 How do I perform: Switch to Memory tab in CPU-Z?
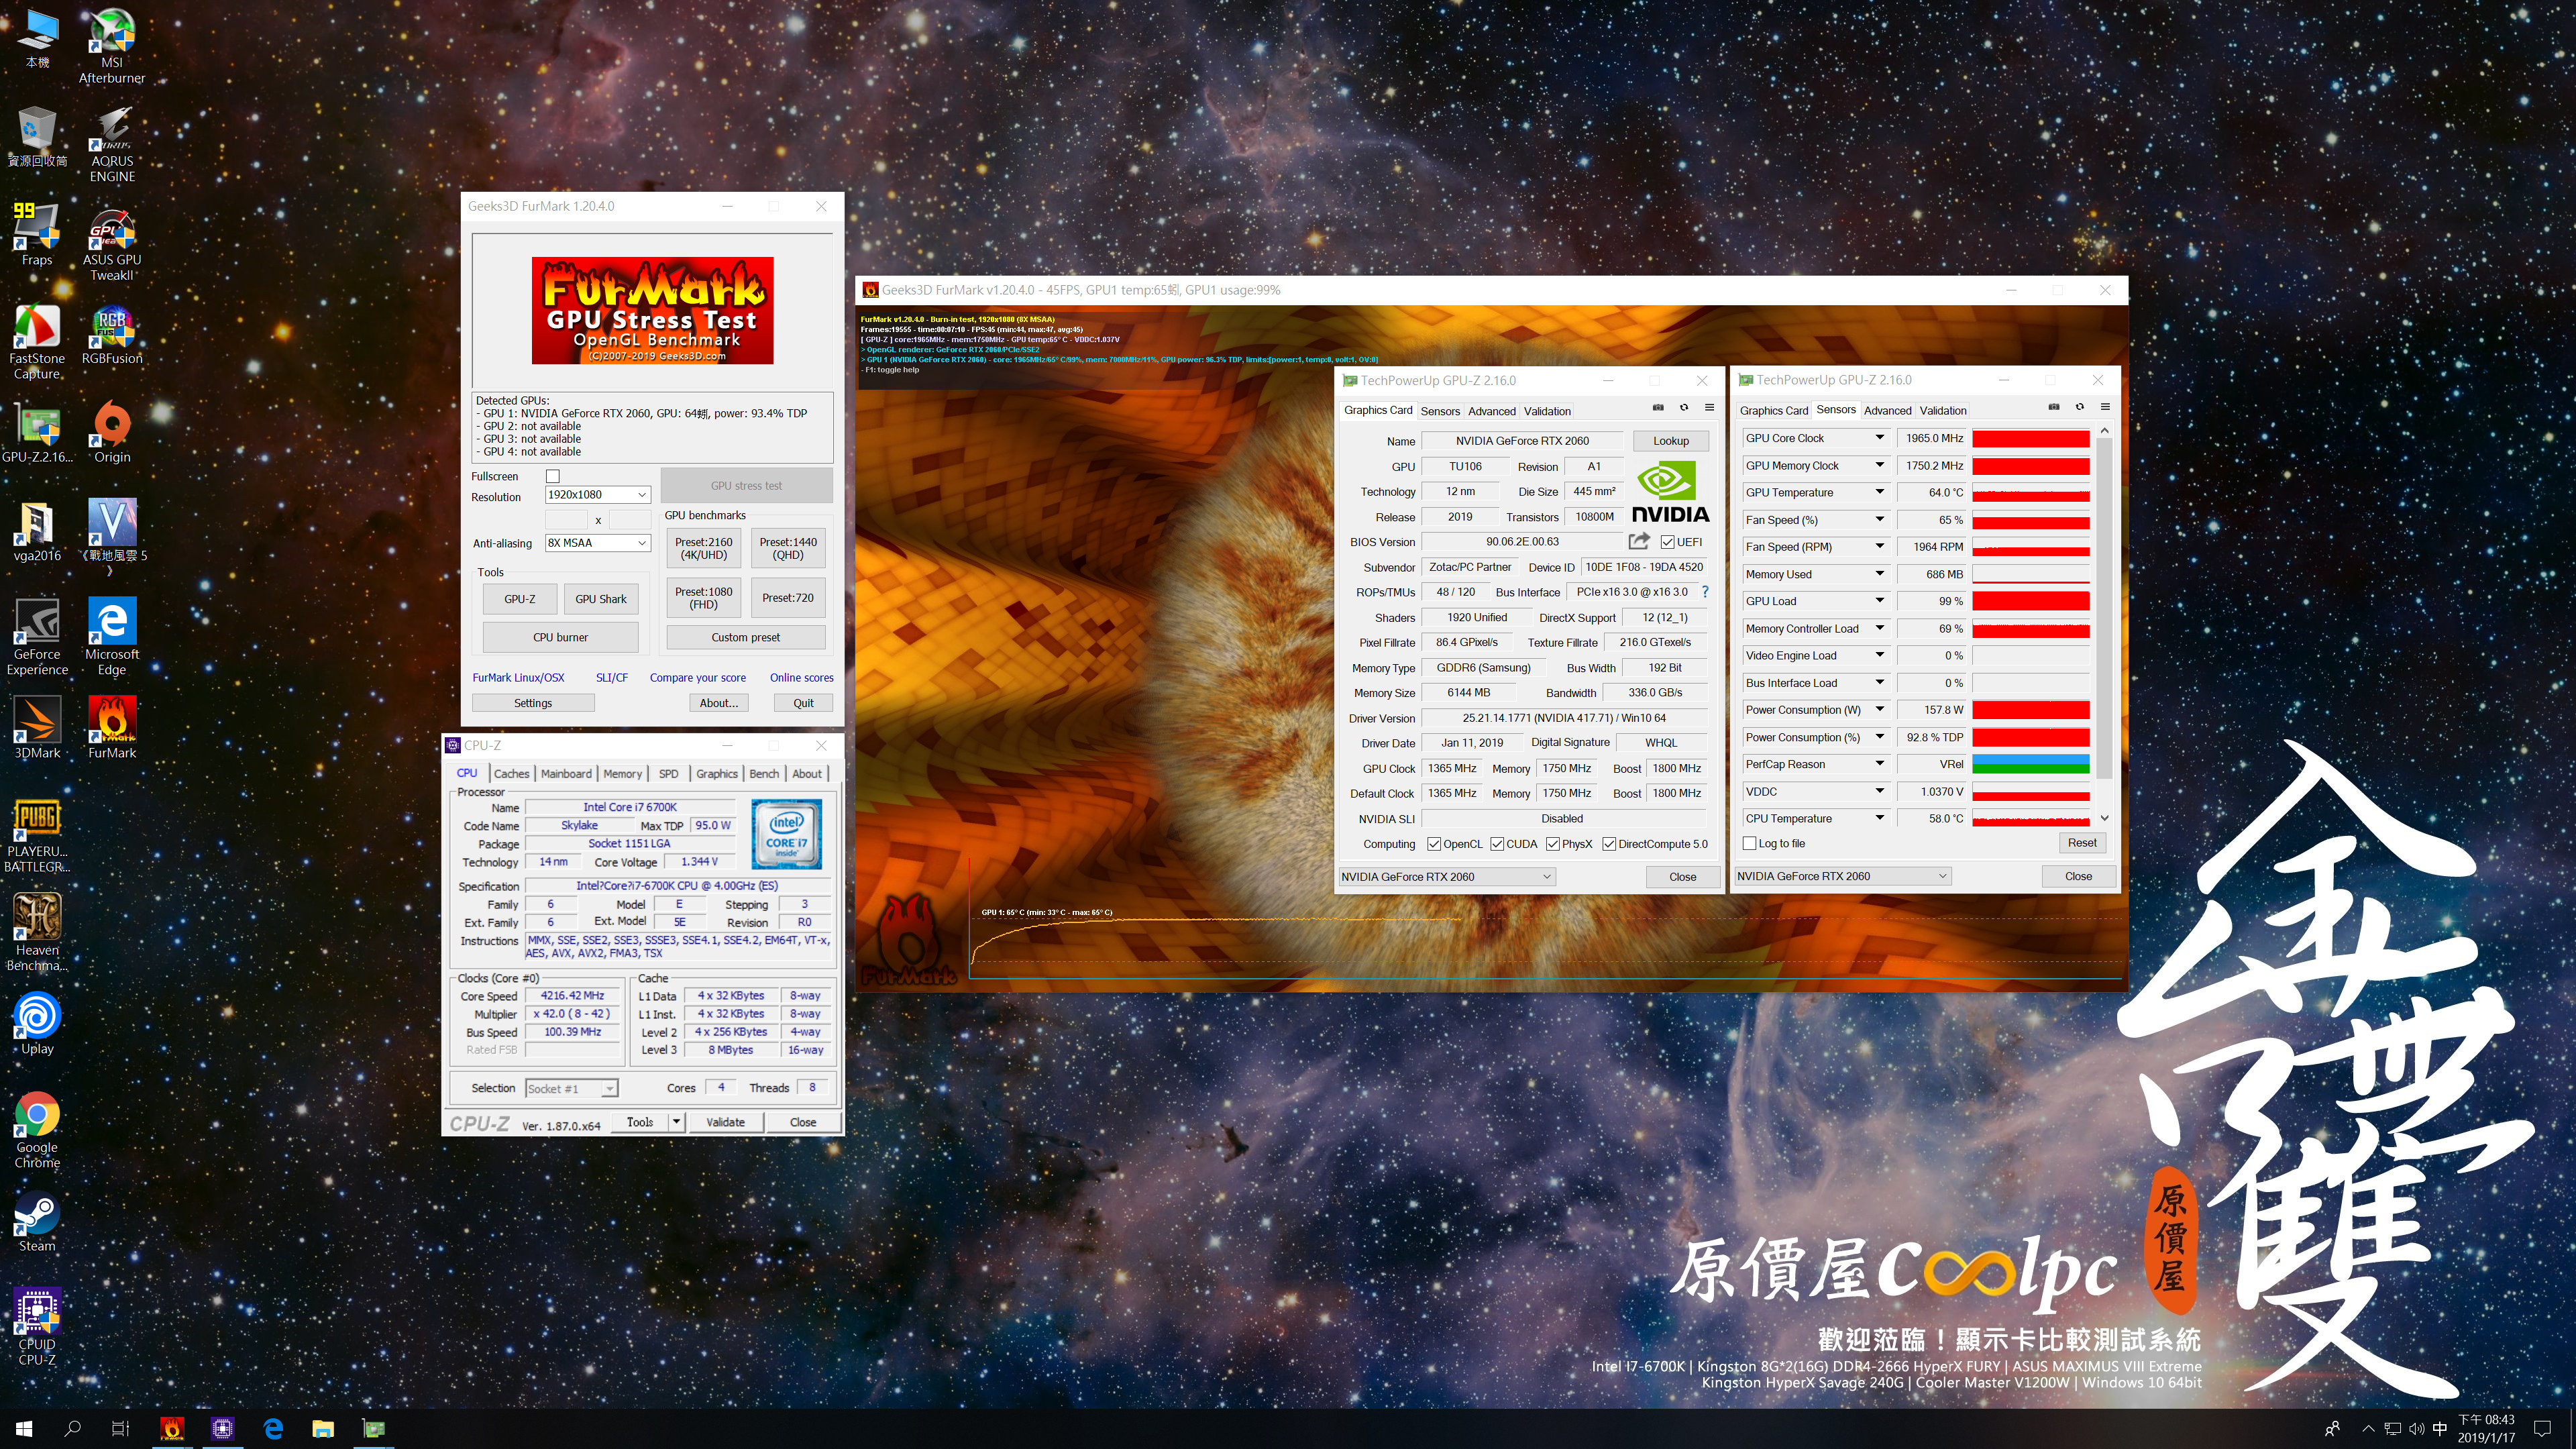622,773
